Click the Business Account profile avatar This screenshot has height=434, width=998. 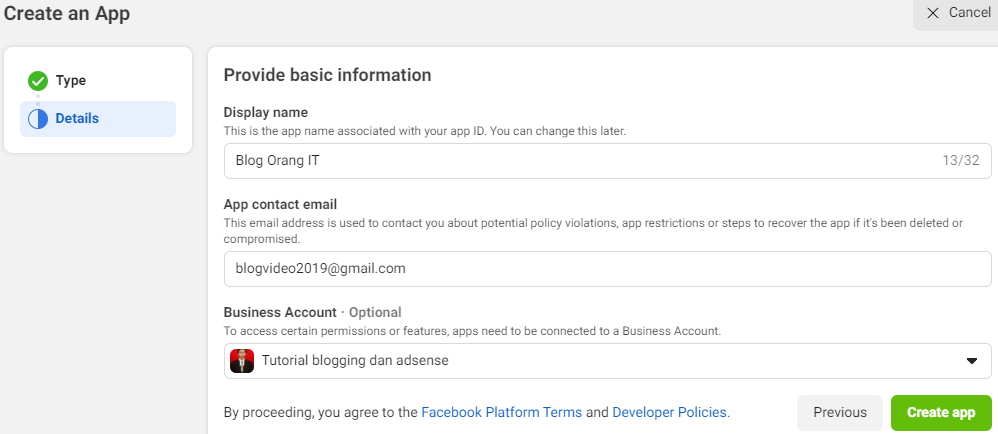point(242,361)
